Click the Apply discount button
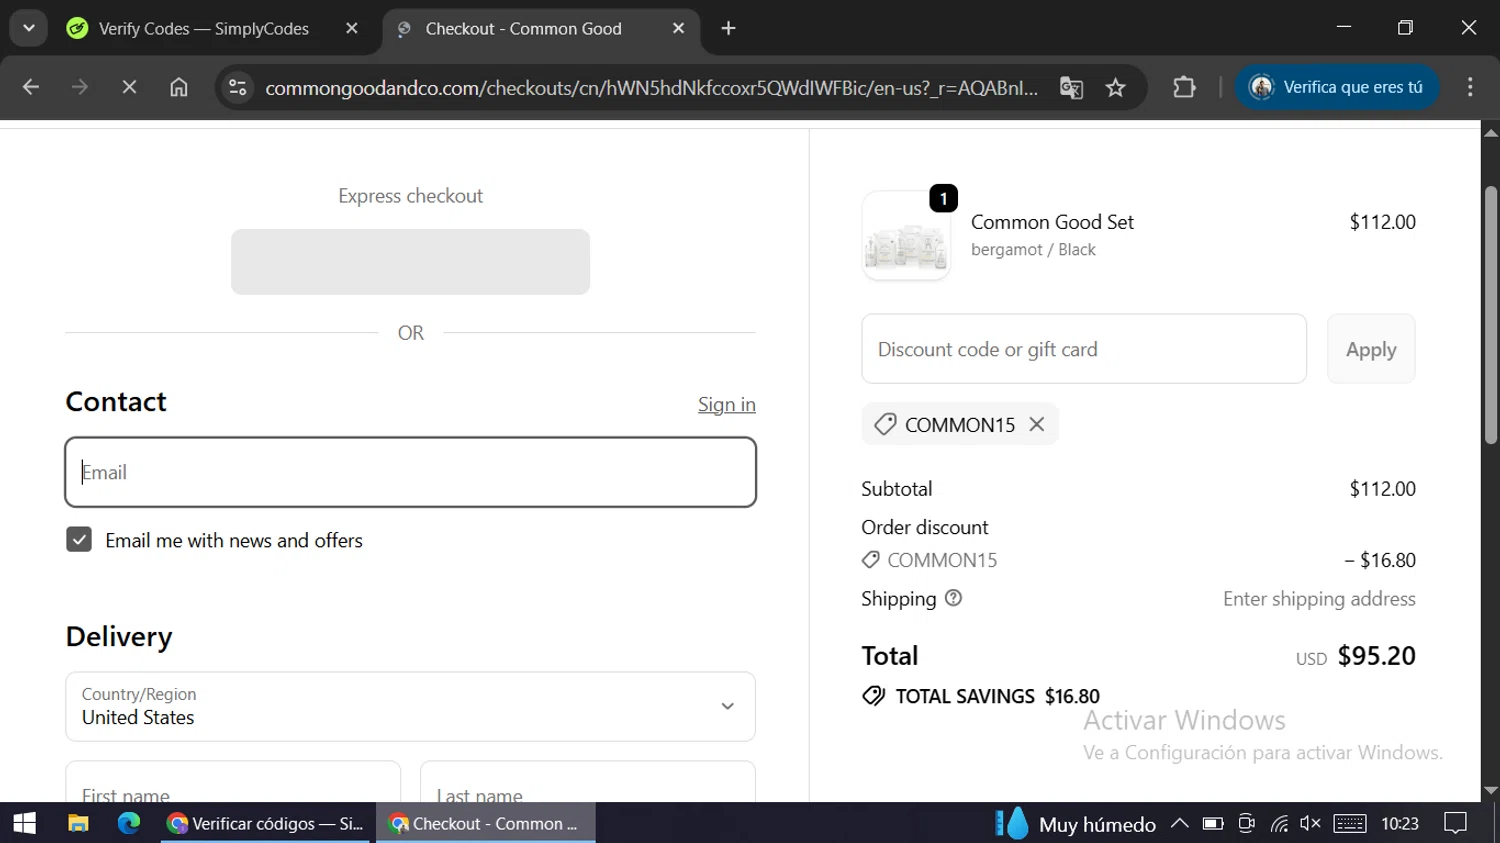The width and height of the screenshot is (1500, 843). coord(1371,349)
